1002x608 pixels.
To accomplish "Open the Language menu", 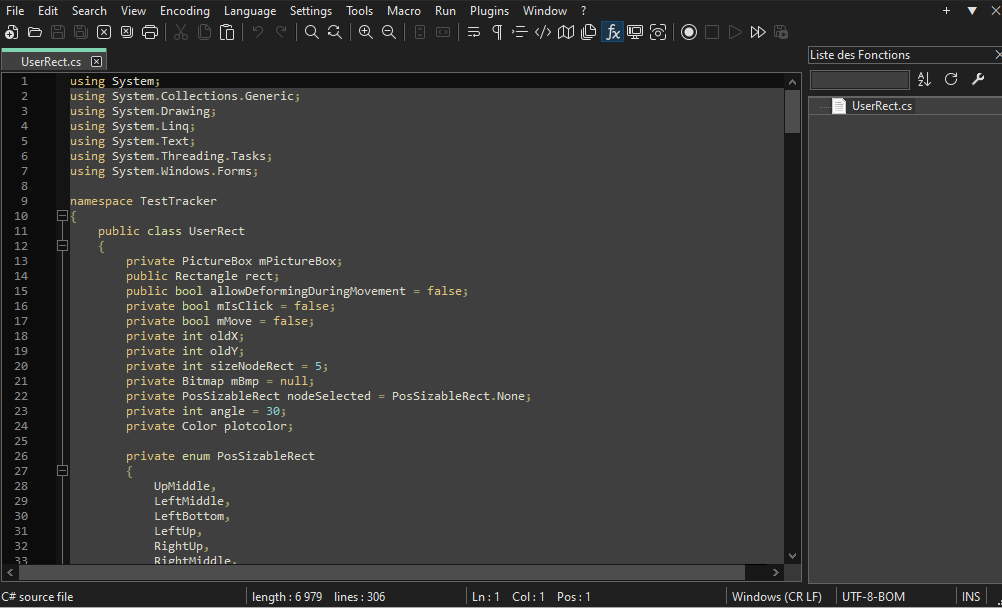I will pyautogui.click(x=250, y=11).
